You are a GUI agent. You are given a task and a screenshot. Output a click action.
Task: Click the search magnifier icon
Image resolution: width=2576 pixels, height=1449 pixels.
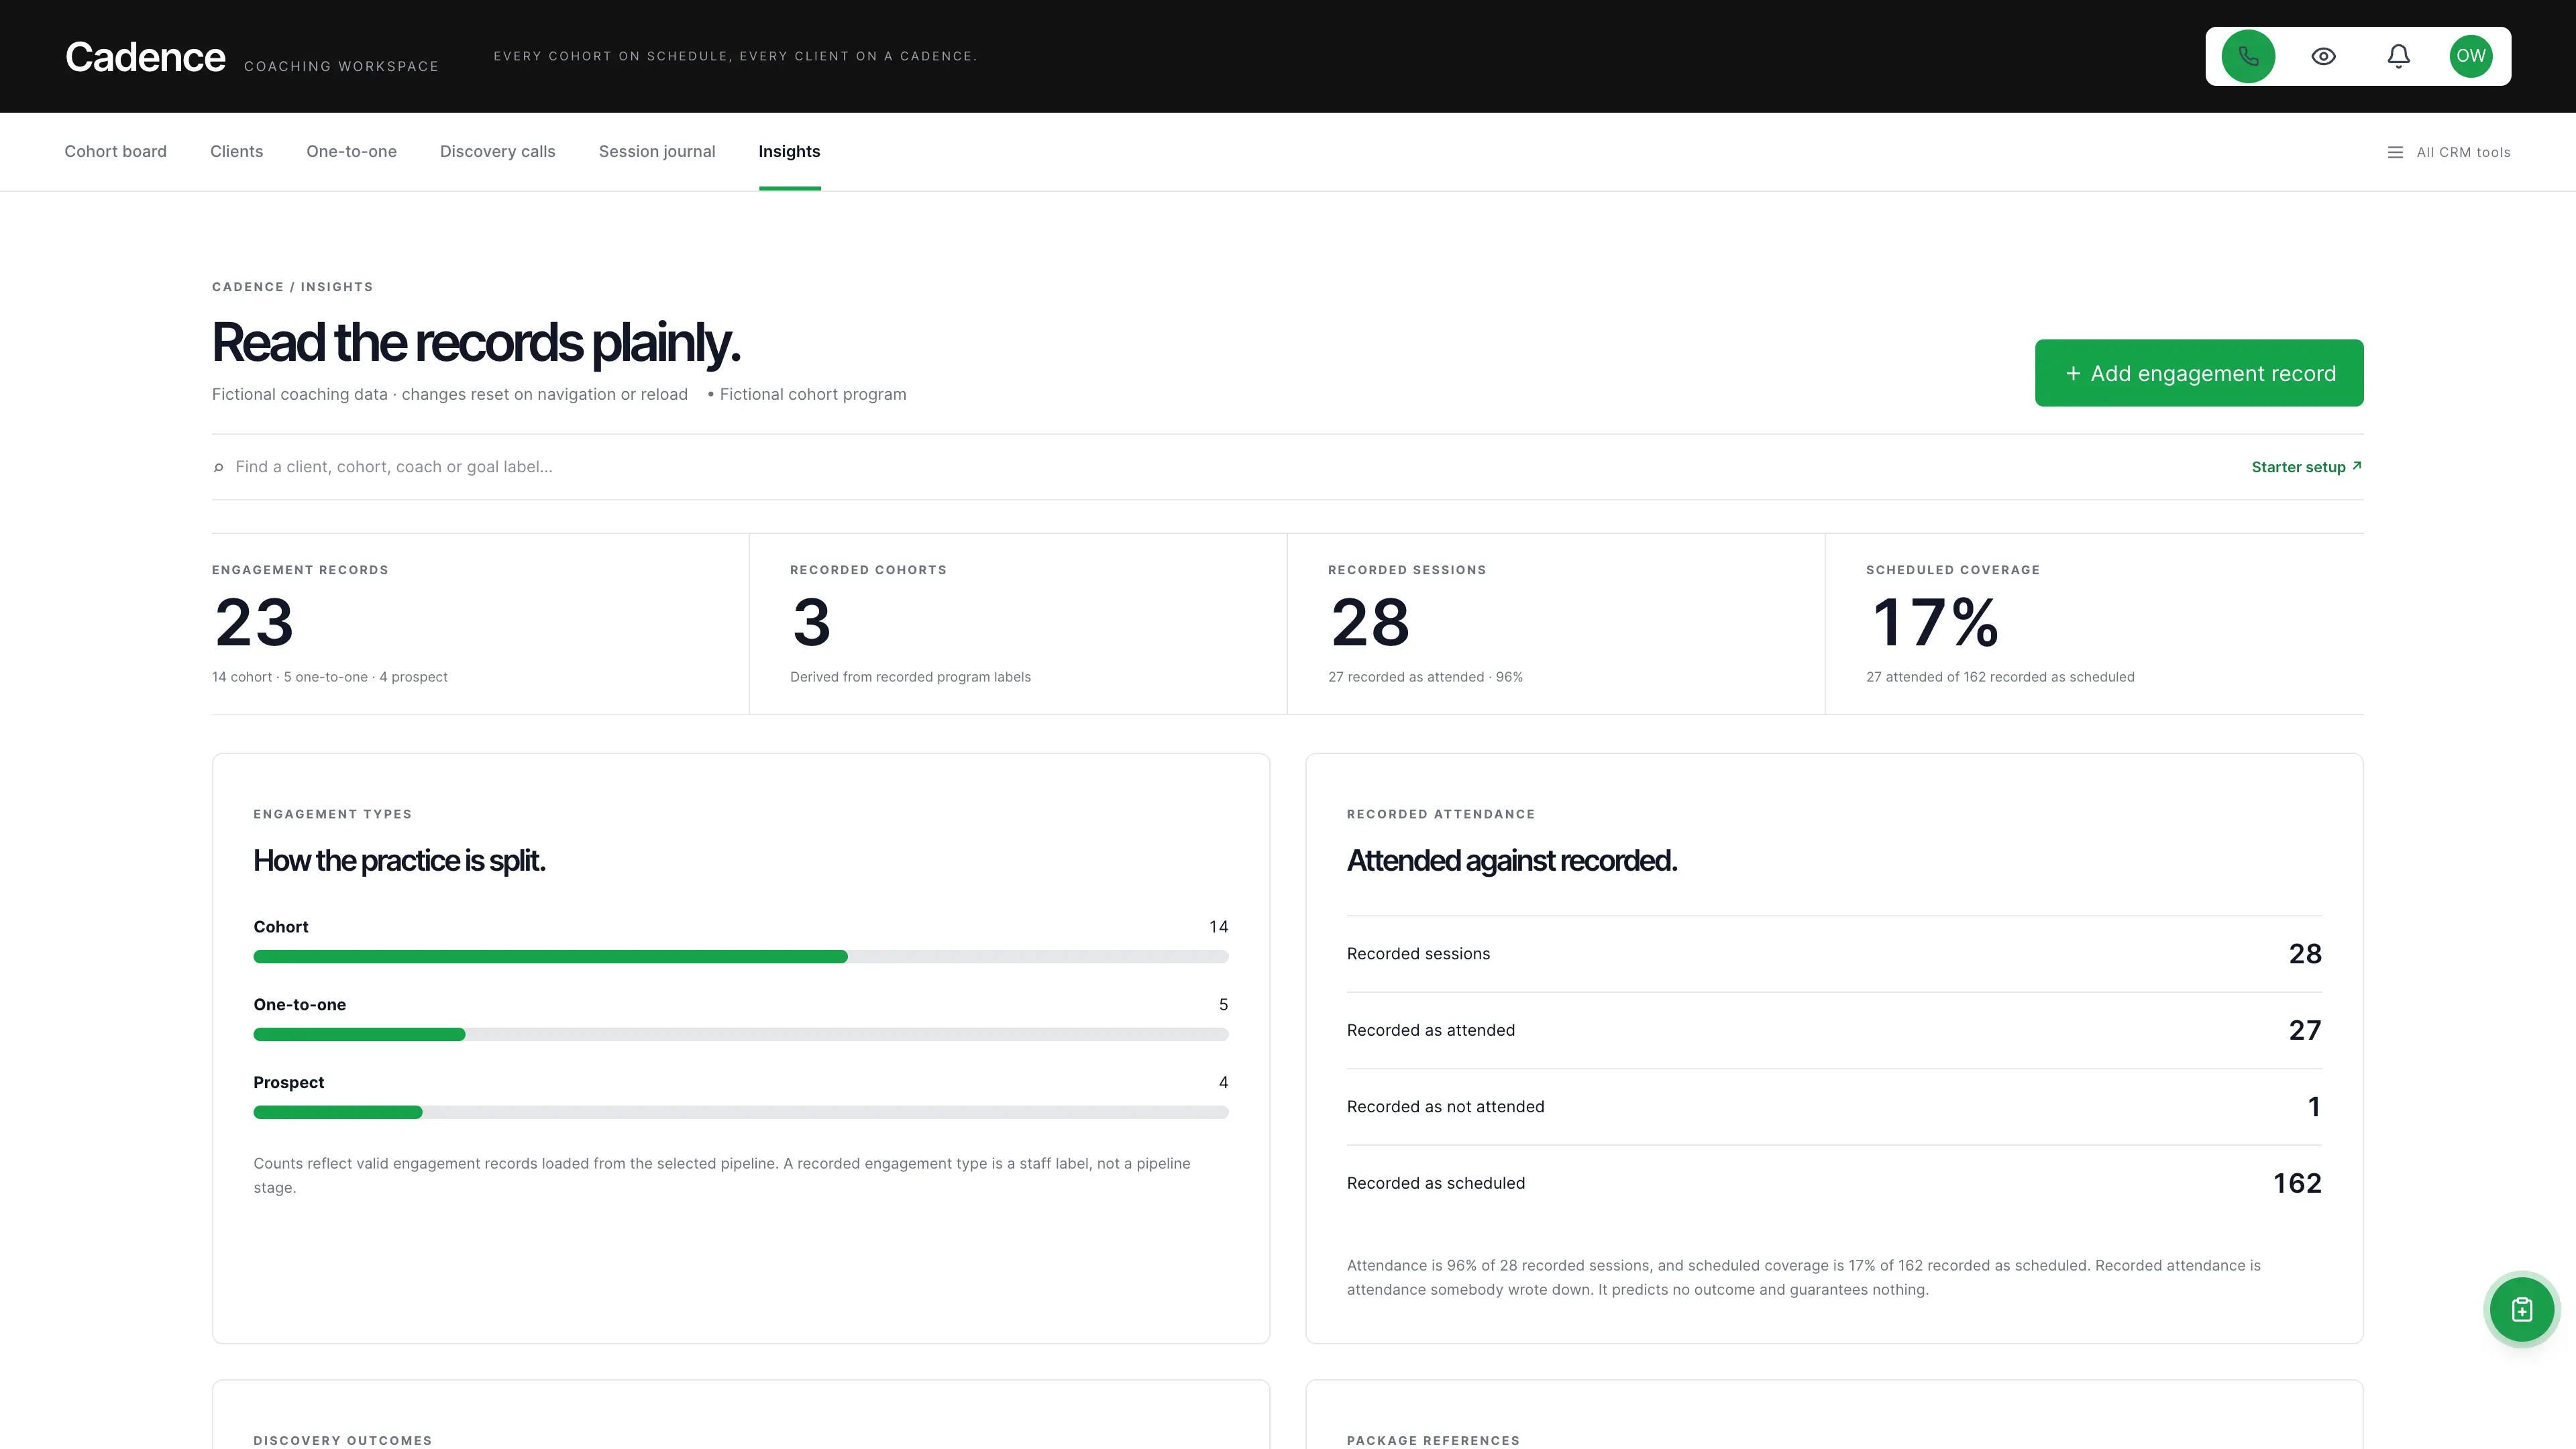tap(218, 467)
